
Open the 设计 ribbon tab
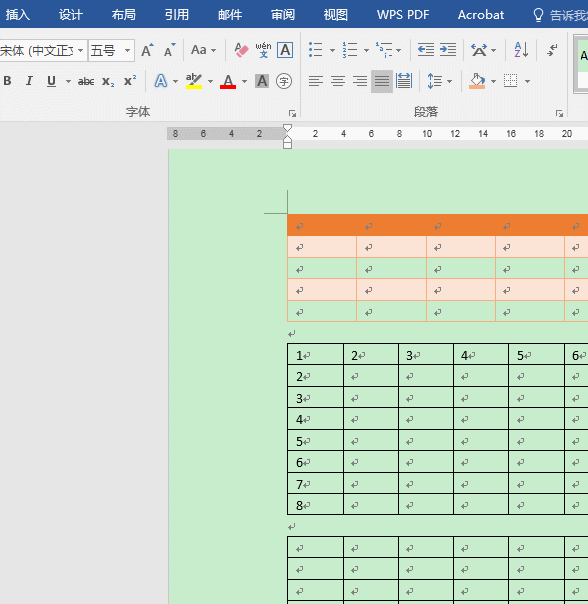click(x=71, y=15)
